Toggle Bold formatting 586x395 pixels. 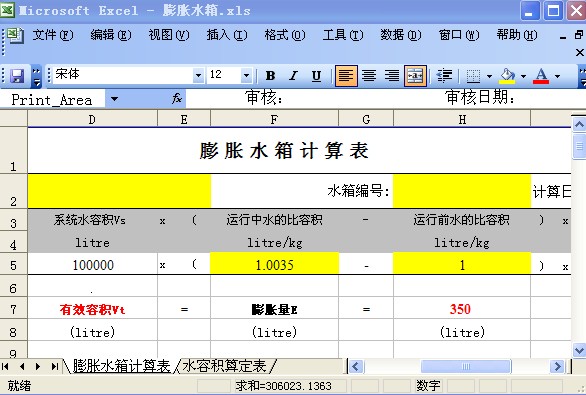pyautogui.click(x=270, y=76)
